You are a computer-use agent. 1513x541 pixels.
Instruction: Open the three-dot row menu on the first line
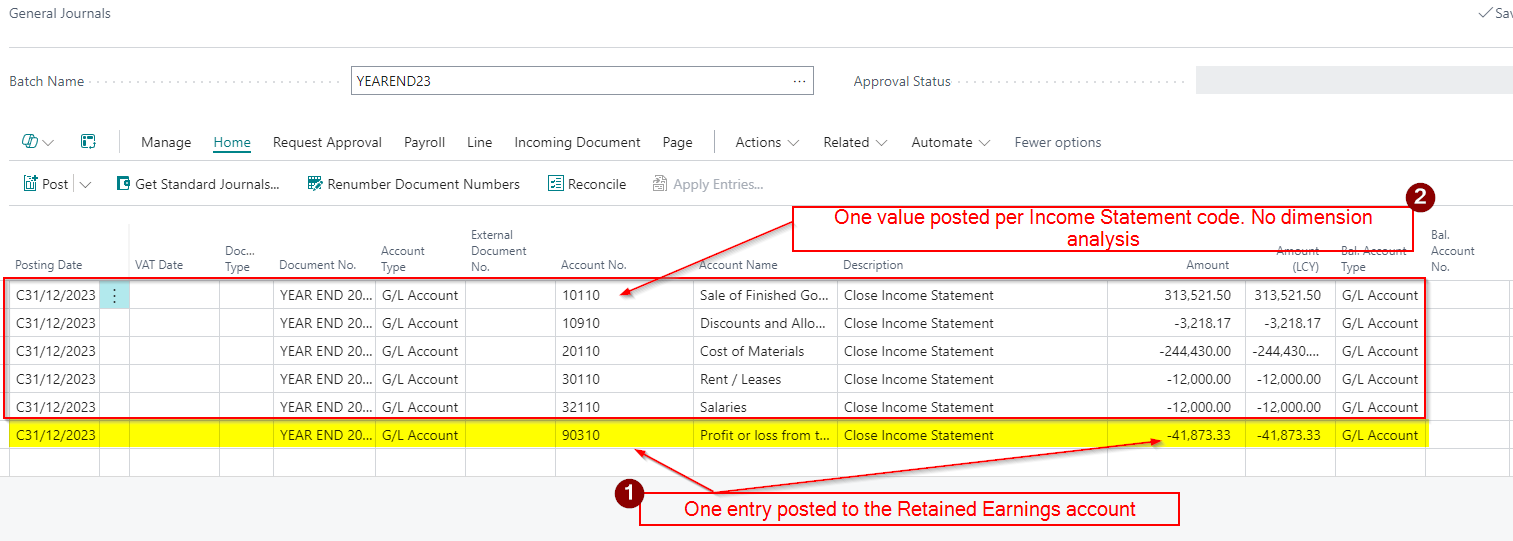114,295
